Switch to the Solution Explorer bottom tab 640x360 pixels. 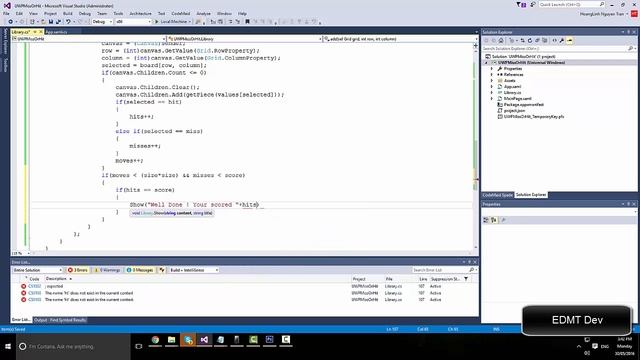[x=531, y=195]
